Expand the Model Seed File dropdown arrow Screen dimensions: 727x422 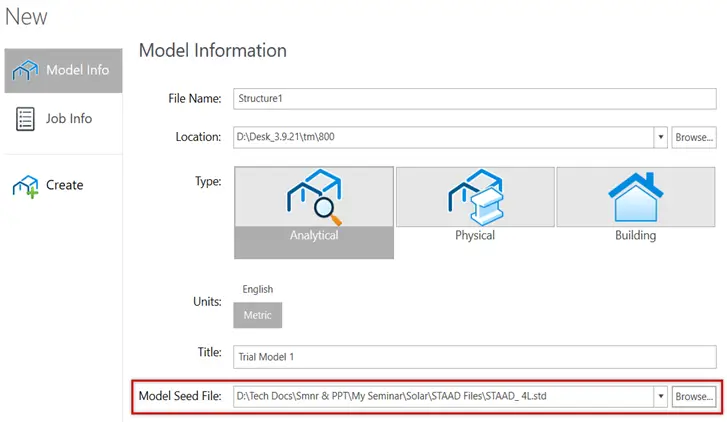(x=661, y=396)
